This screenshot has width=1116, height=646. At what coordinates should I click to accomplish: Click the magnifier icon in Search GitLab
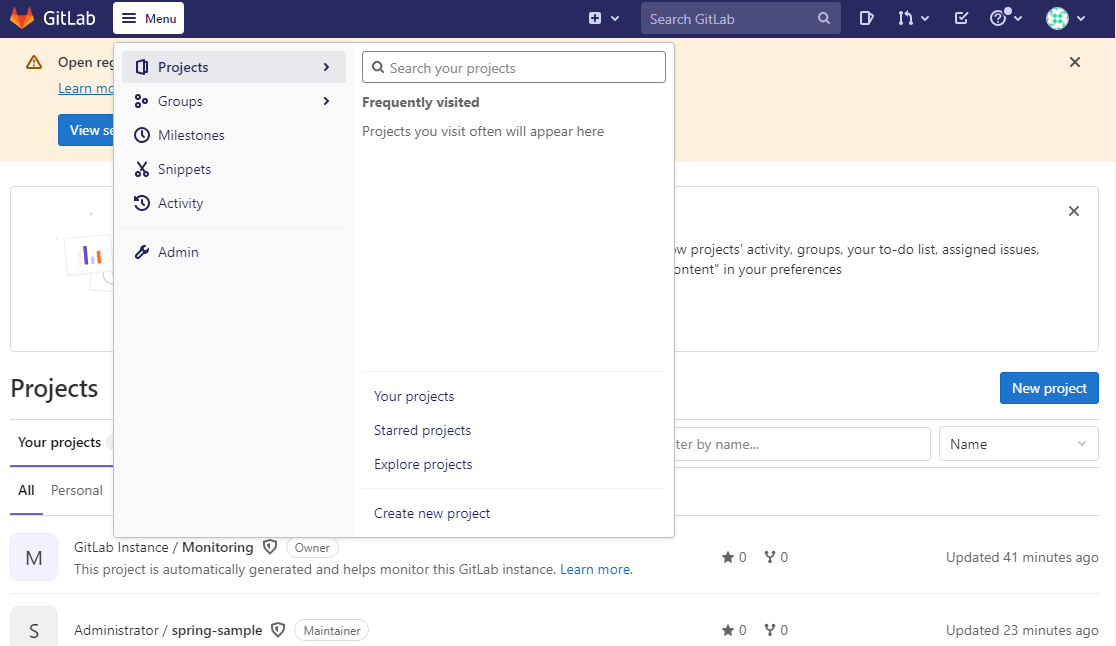tap(823, 18)
